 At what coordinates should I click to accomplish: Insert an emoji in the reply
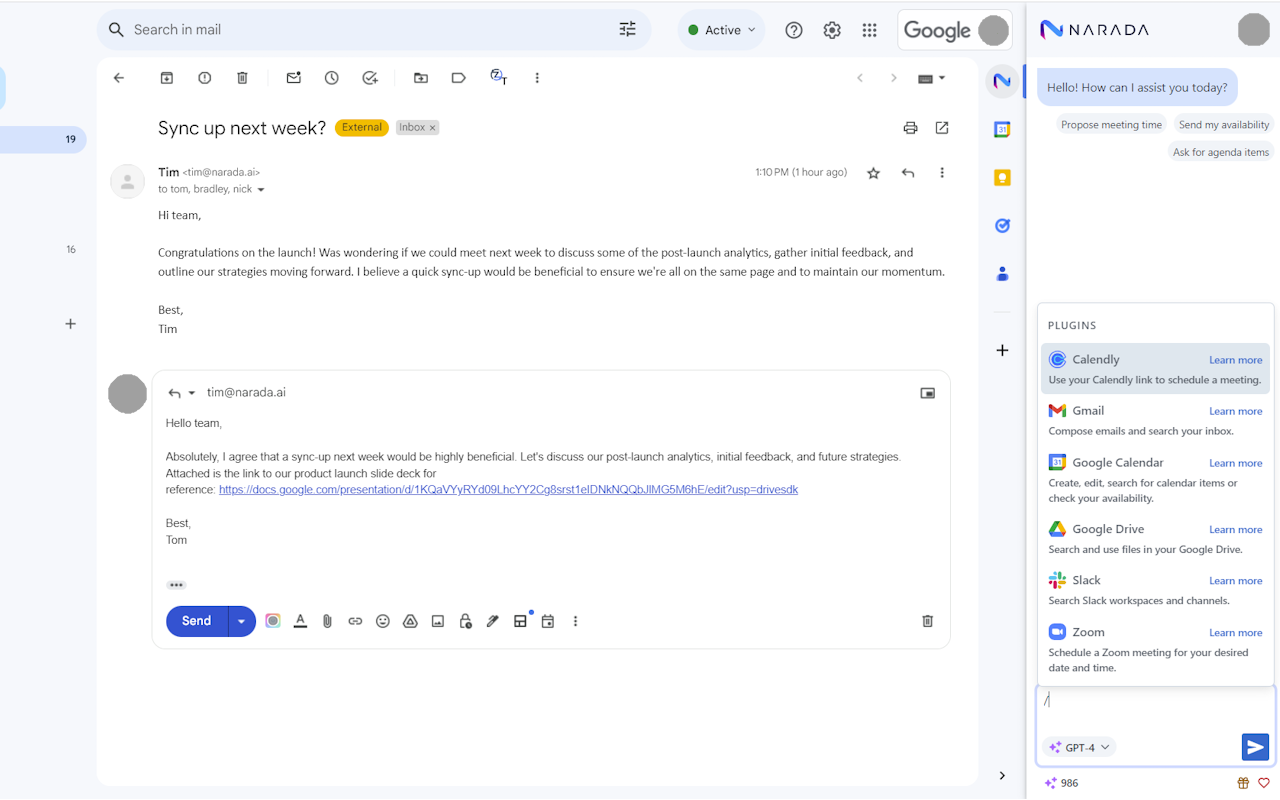383,620
